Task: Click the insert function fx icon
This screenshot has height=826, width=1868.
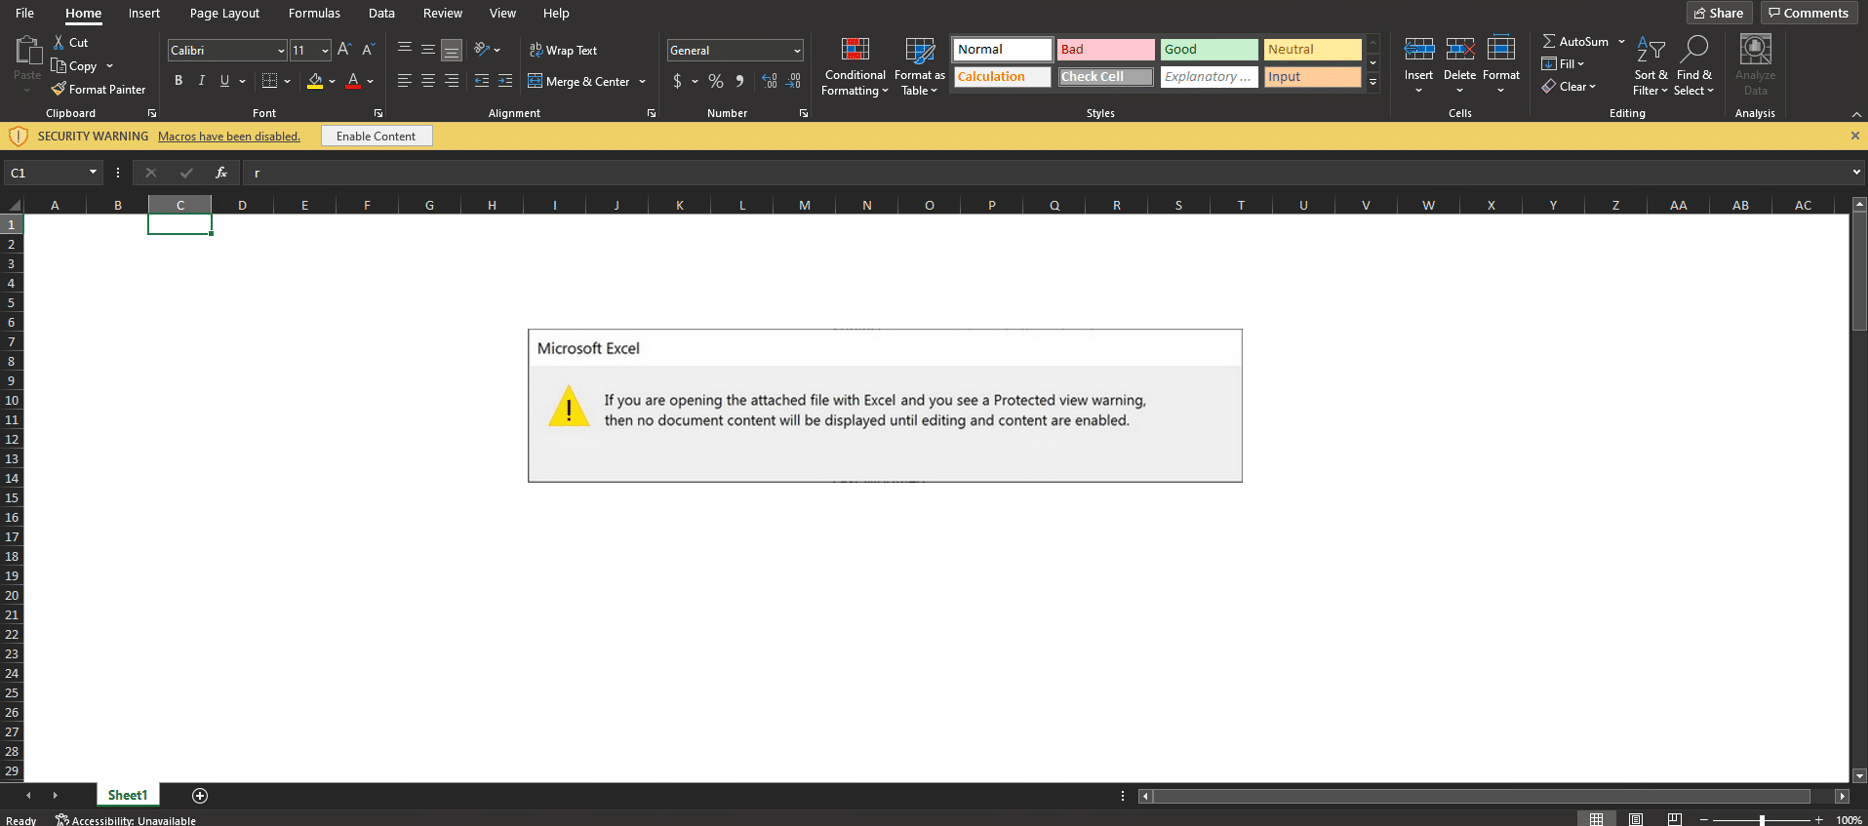Action: (221, 173)
